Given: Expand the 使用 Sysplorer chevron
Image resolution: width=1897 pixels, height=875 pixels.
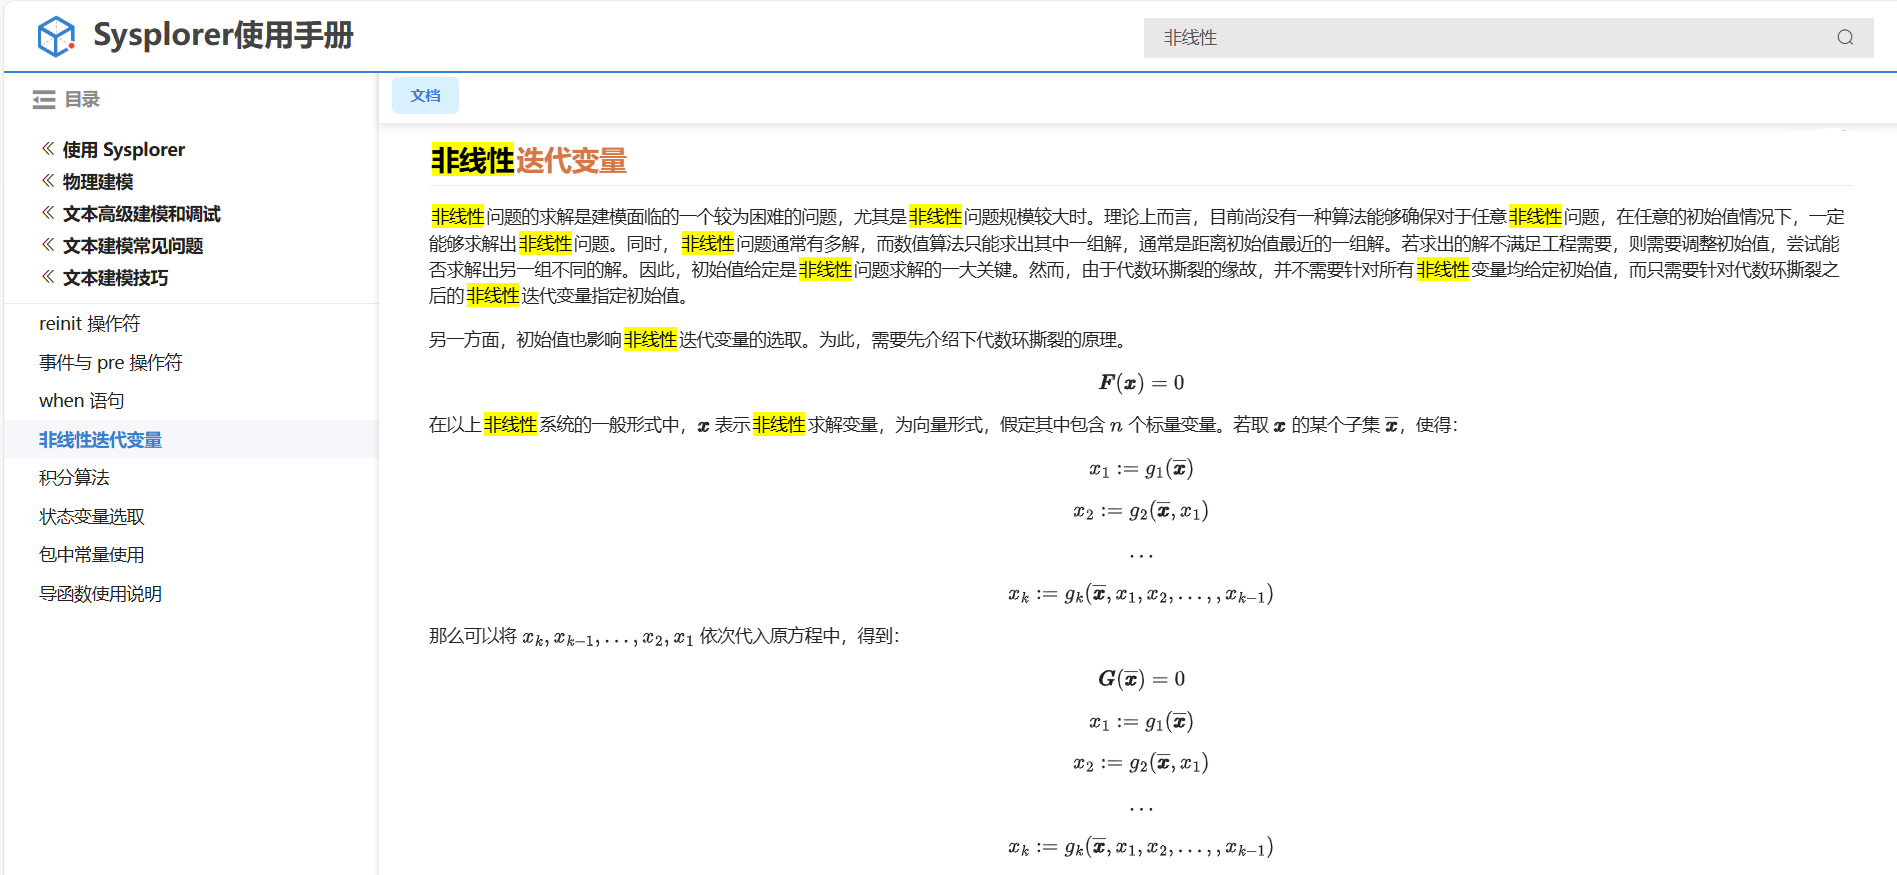Looking at the screenshot, I should click(48, 149).
